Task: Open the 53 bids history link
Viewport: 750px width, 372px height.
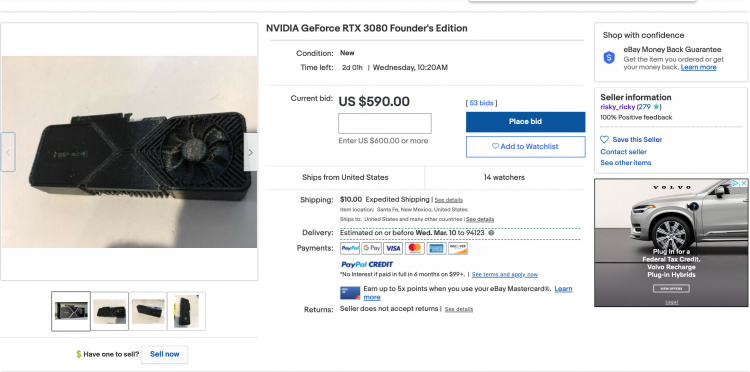Action: 481,103
